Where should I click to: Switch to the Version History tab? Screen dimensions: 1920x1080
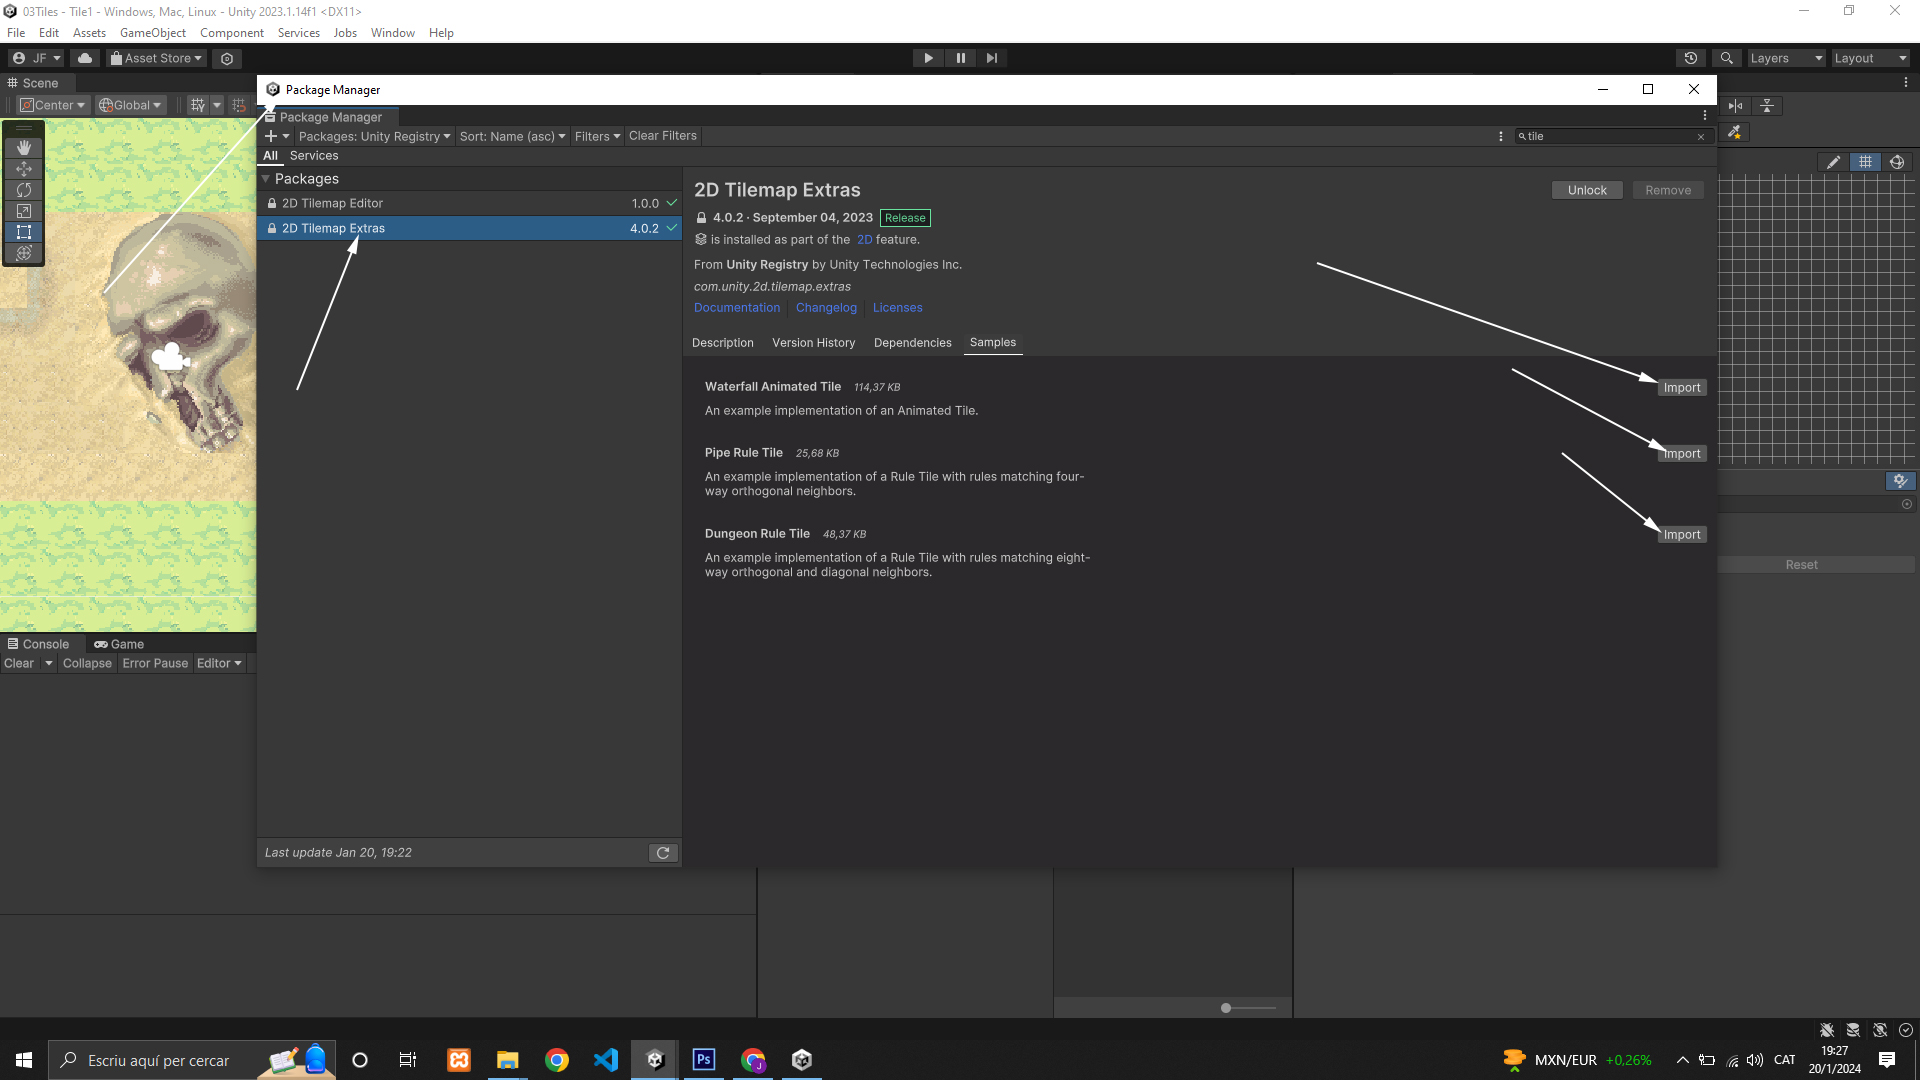813,343
